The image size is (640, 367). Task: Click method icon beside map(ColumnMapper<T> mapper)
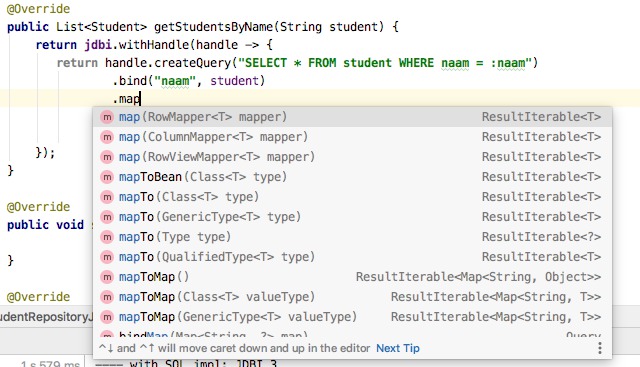tap(107, 137)
